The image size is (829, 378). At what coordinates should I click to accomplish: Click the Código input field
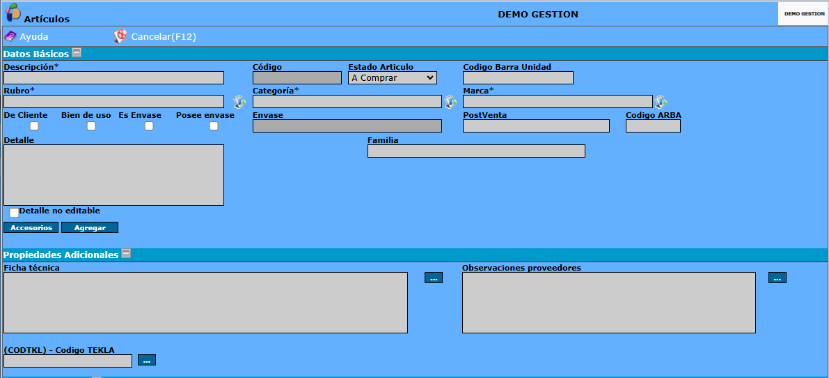point(297,78)
